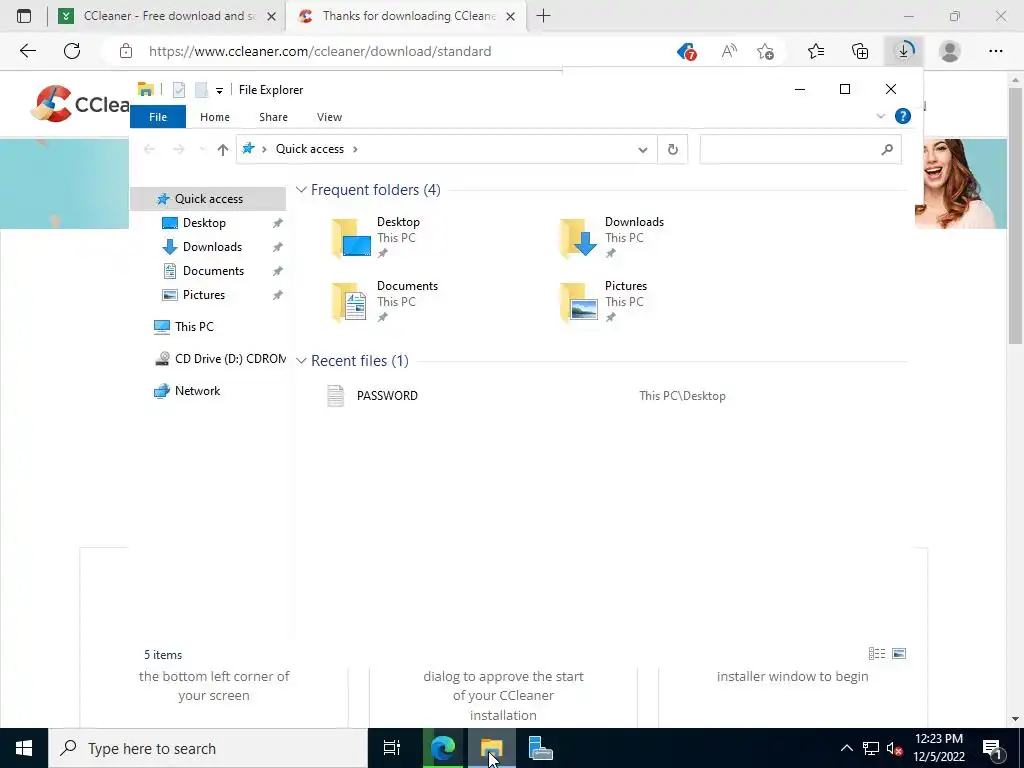Switch to the Home ribbon tab
The image size is (1024, 768).
tap(215, 117)
